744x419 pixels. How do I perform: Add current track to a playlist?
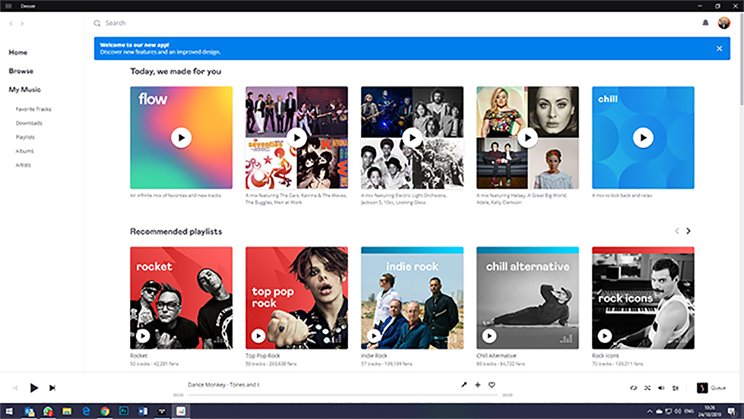click(478, 385)
